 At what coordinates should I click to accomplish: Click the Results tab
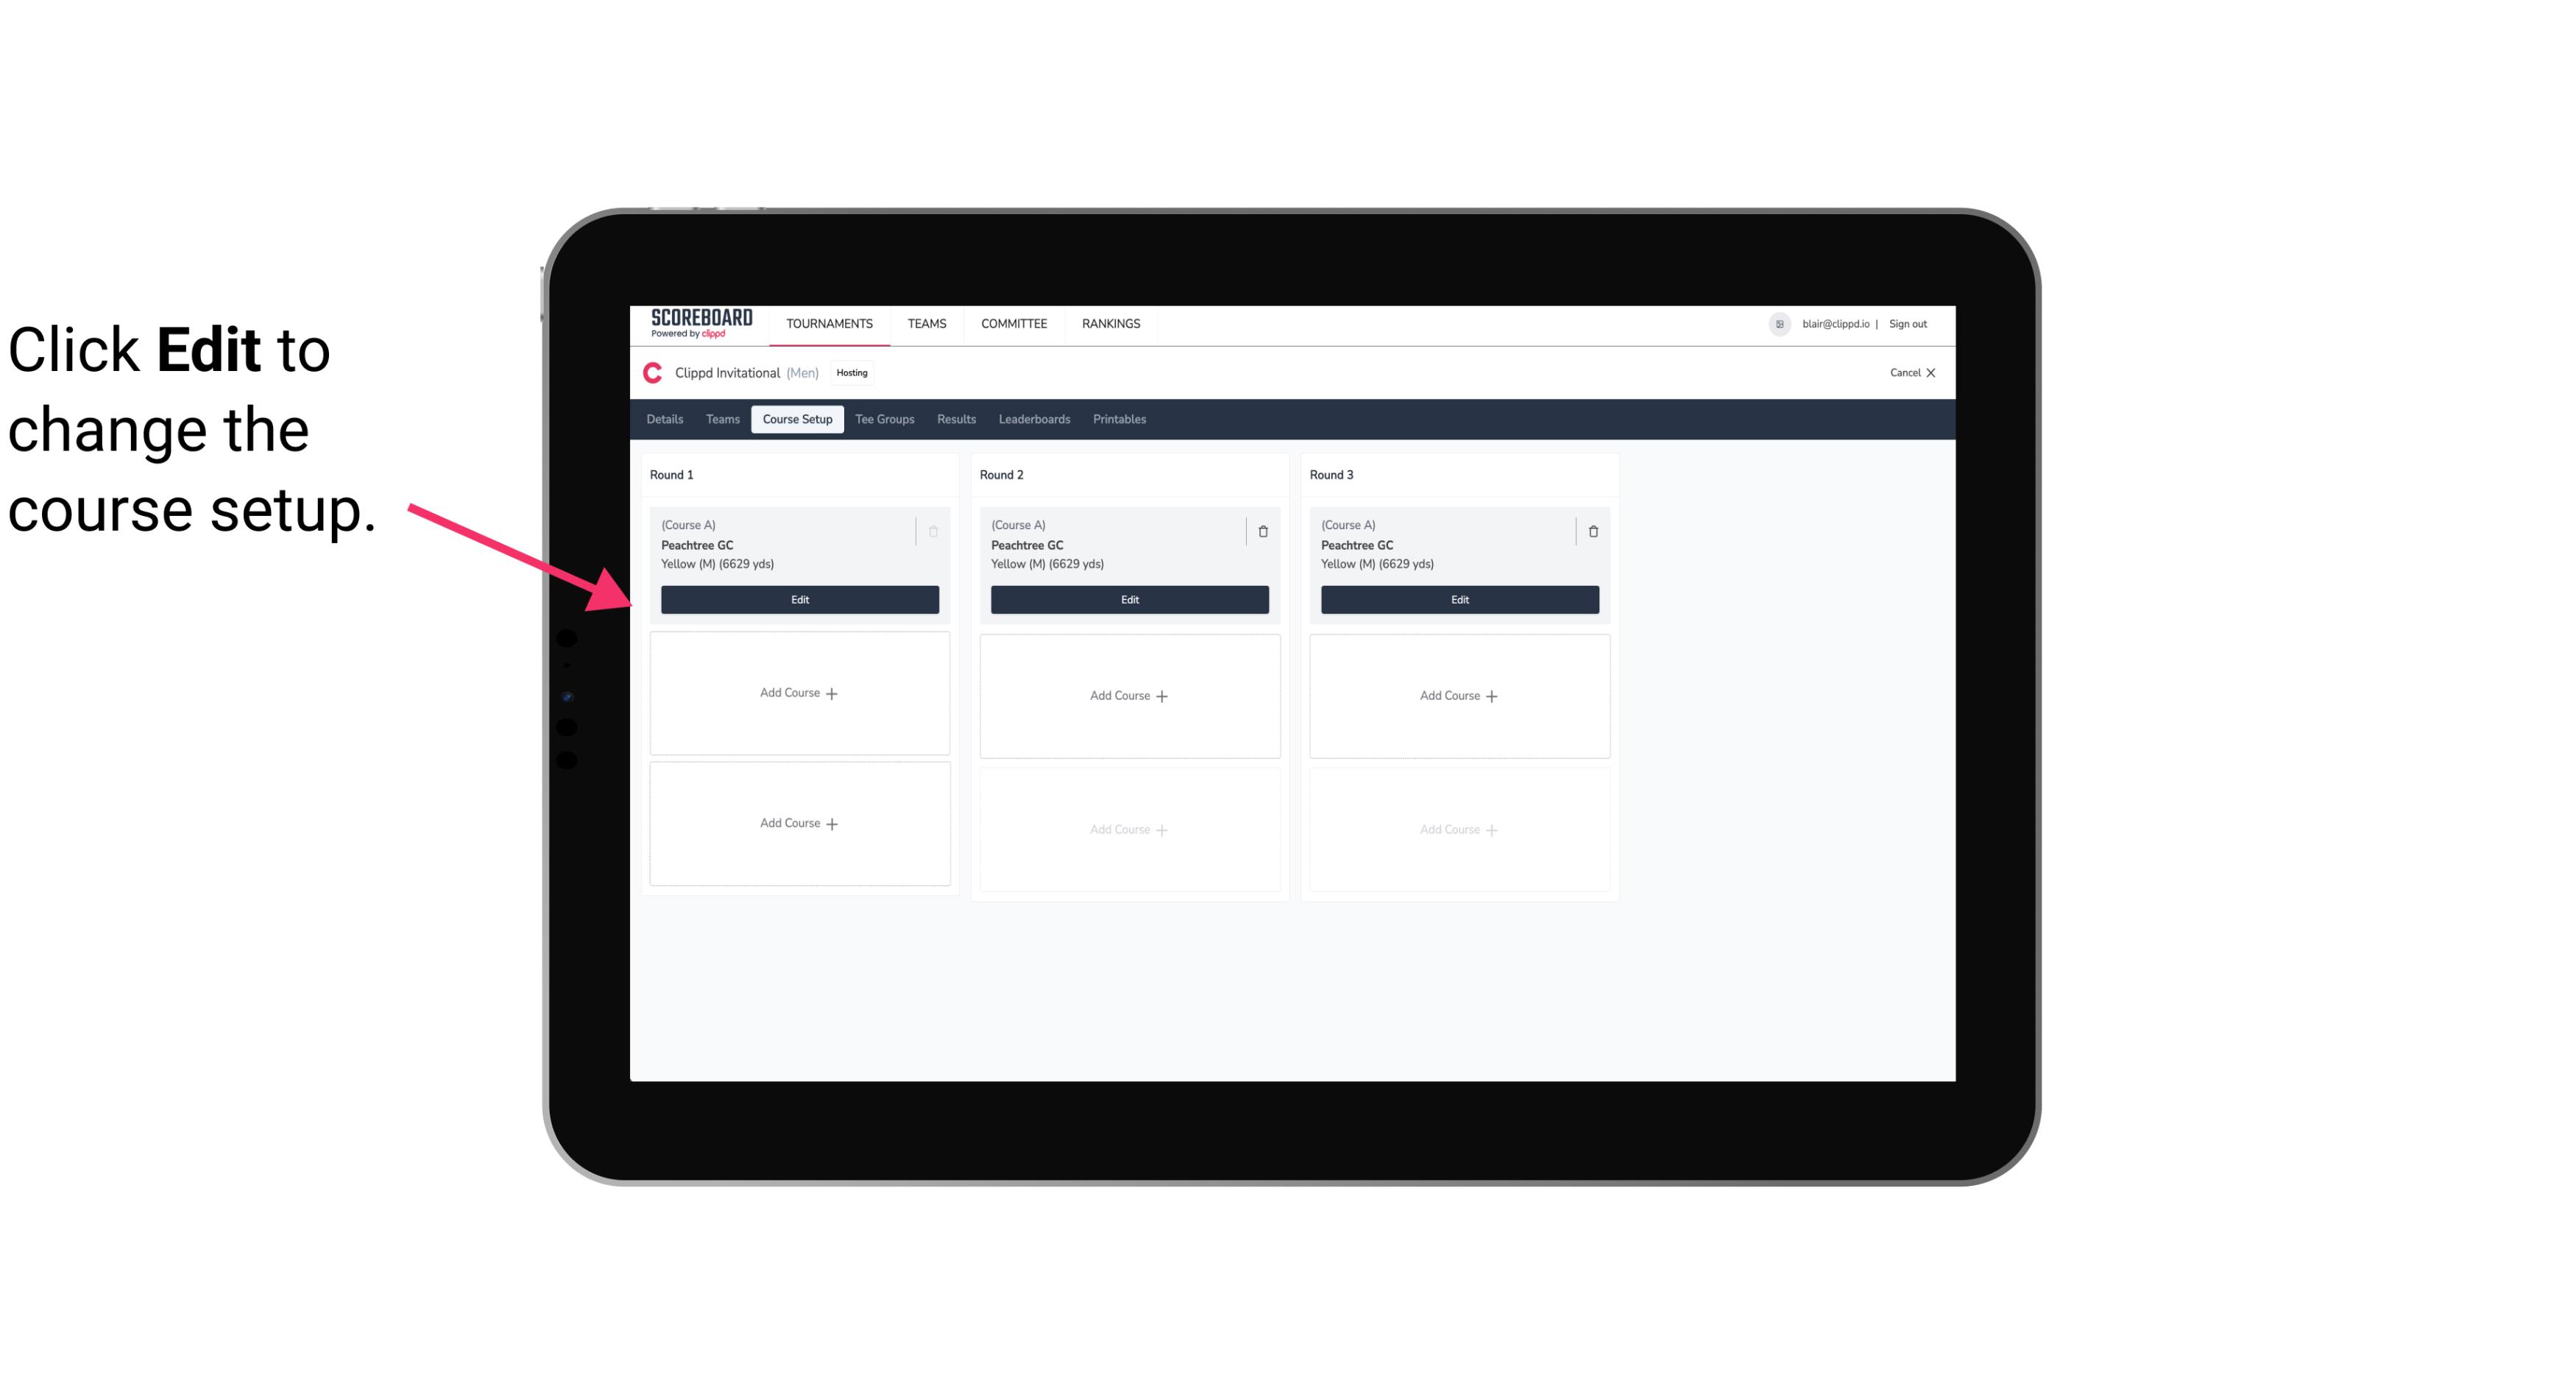tap(957, 420)
